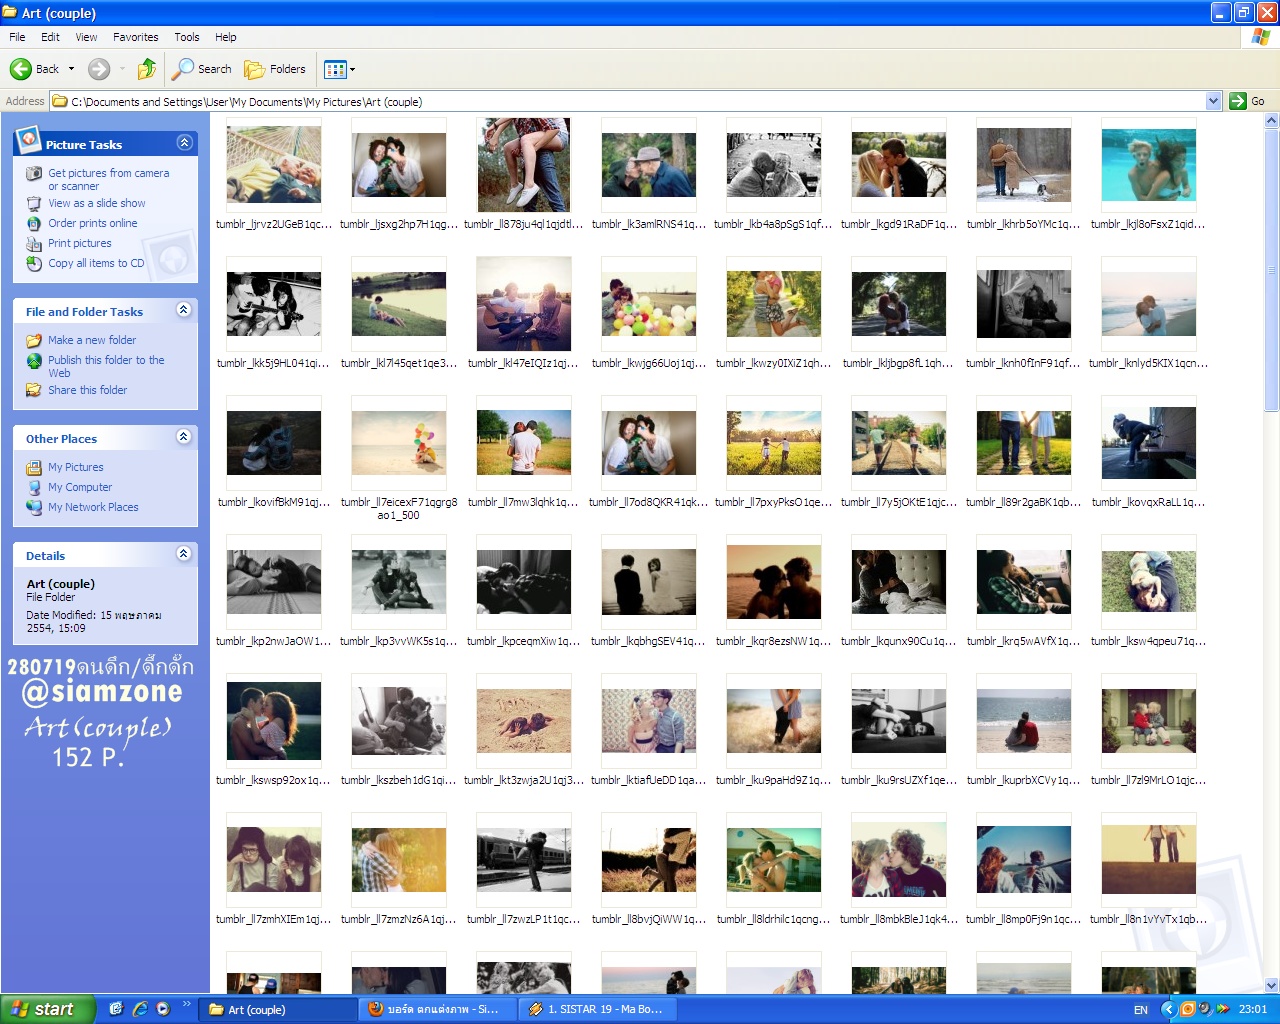Image resolution: width=1280 pixels, height=1024 pixels.
Task: Click the My Computer icon in Other Places
Action: pos(34,487)
